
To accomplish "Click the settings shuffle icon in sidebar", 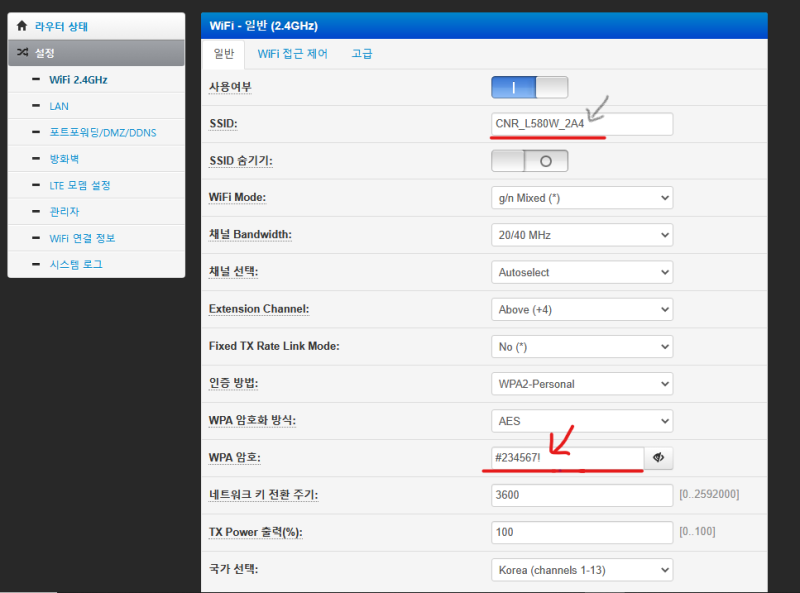I will tap(22, 52).
